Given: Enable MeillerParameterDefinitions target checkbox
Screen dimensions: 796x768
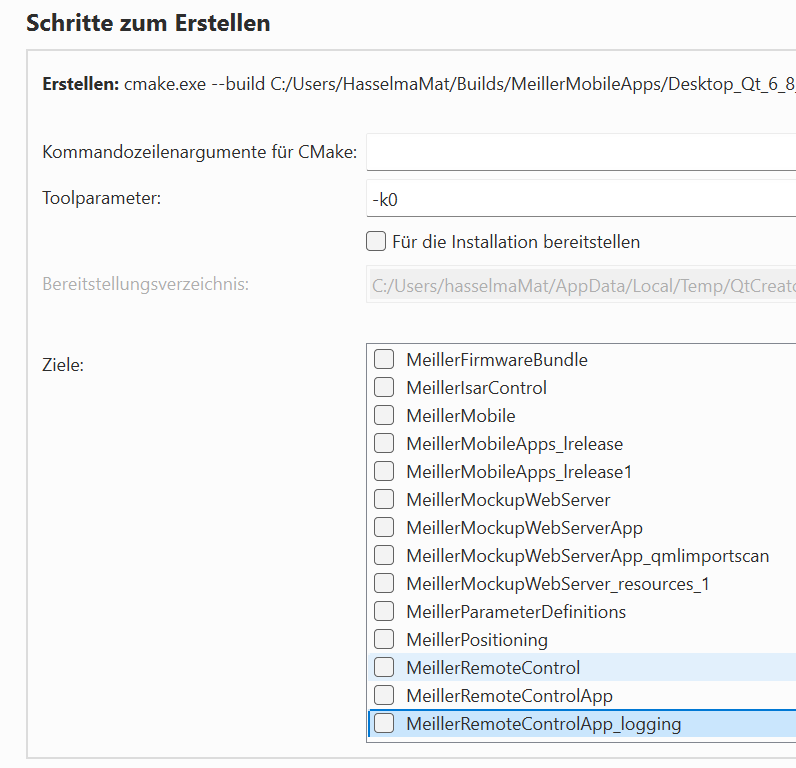Looking at the screenshot, I should tap(384, 611).
